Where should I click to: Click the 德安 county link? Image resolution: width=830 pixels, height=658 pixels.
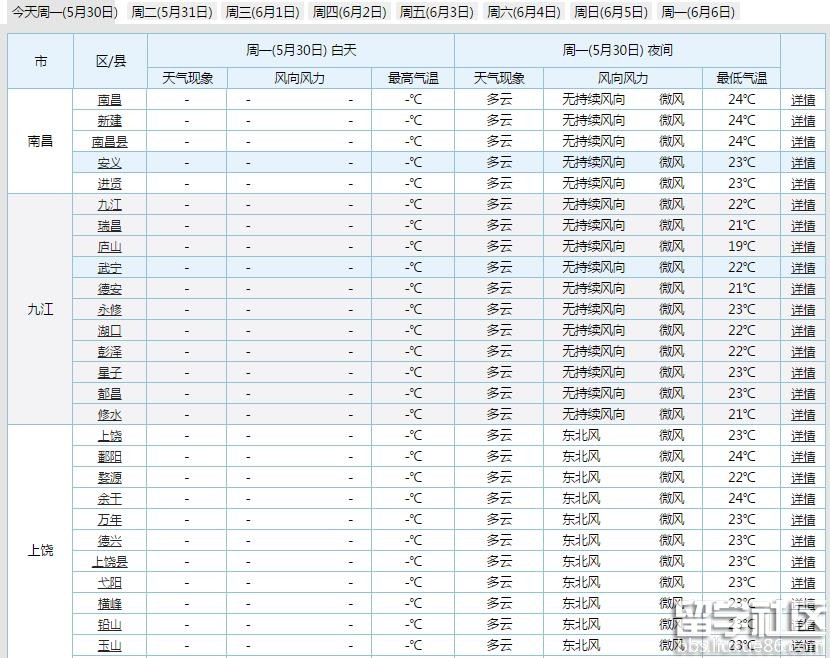coord(110,289)
